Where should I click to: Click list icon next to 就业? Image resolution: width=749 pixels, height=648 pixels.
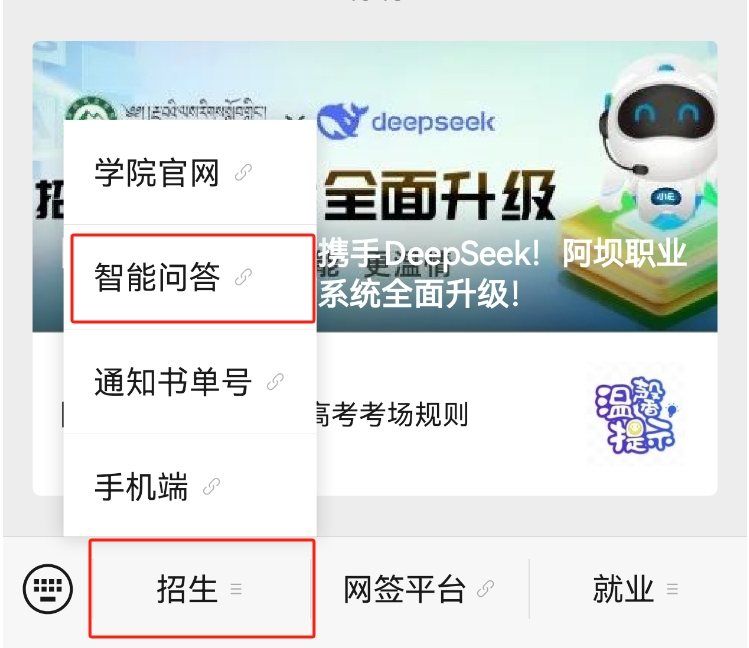point(673,589)
